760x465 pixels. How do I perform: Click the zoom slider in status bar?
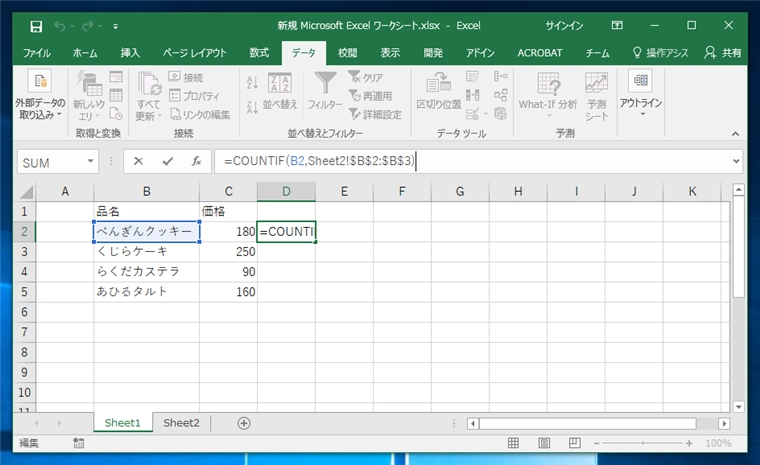click(x=643, y=443)
